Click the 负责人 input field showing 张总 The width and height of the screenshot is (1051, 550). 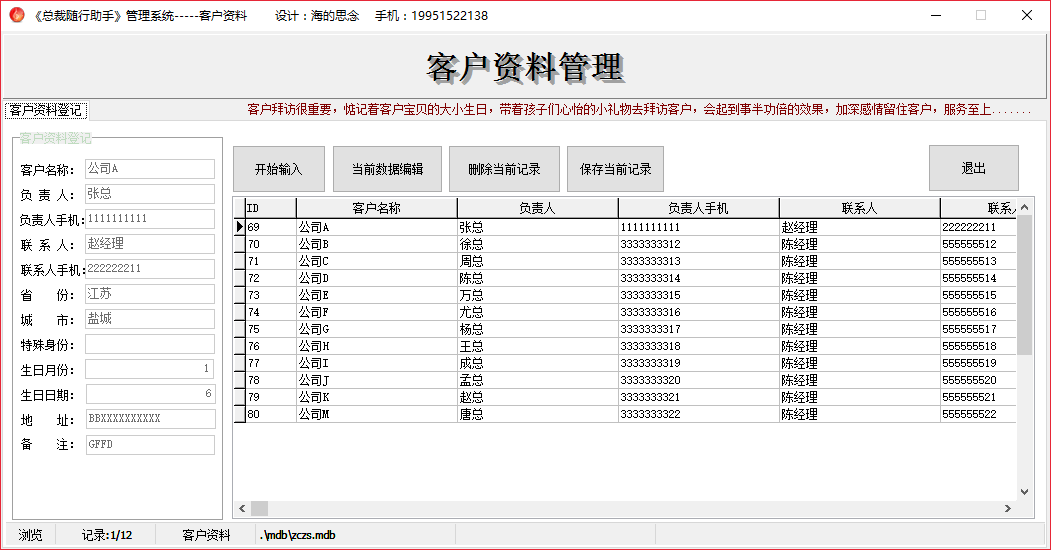point(149,194)
